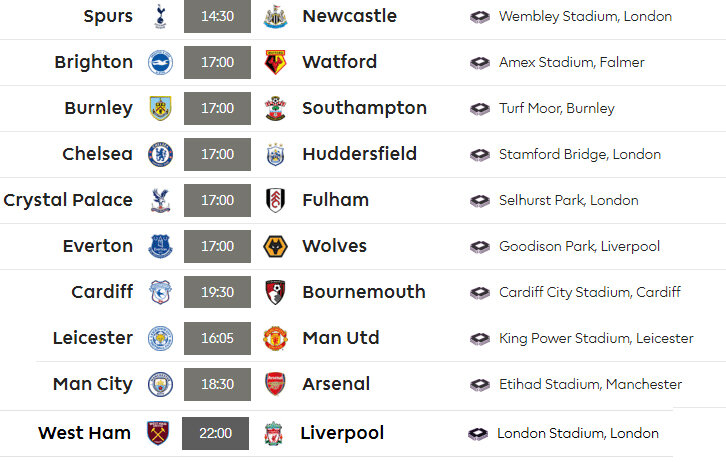
Task: Open the 14:30 Spurs kickoff time box
Action: pyautogui.click(x=217, y=16)
